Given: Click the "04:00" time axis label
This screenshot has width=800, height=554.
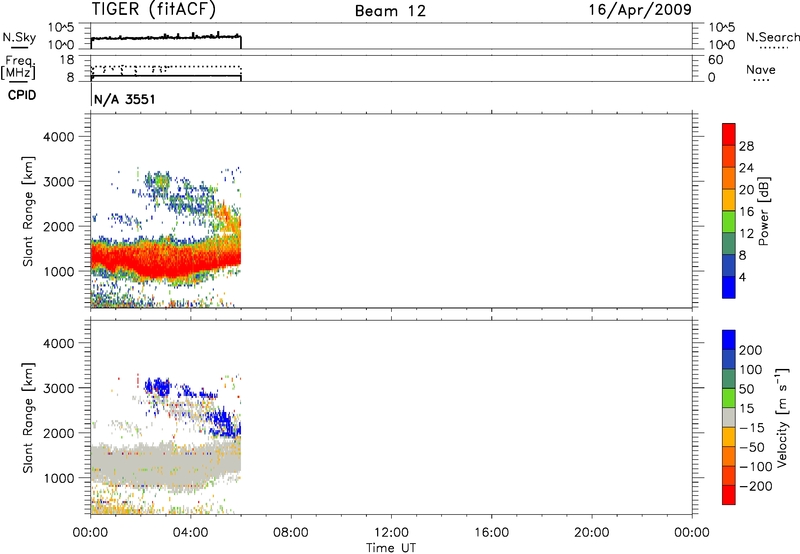Looking at the screenshot, I should click(190, 533).
